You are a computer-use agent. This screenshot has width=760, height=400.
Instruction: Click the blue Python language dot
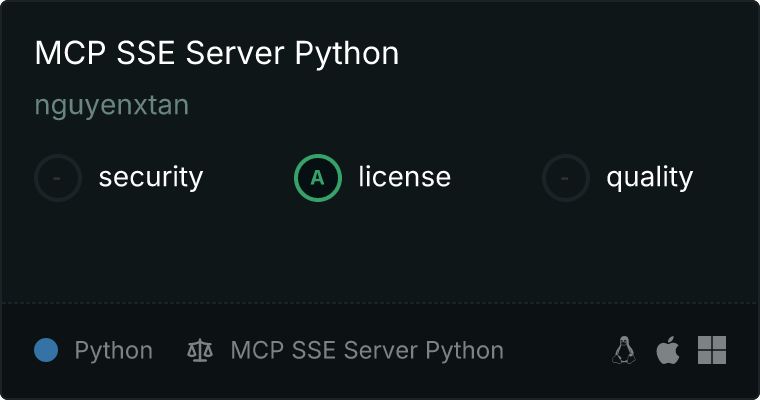pos(46,350)
